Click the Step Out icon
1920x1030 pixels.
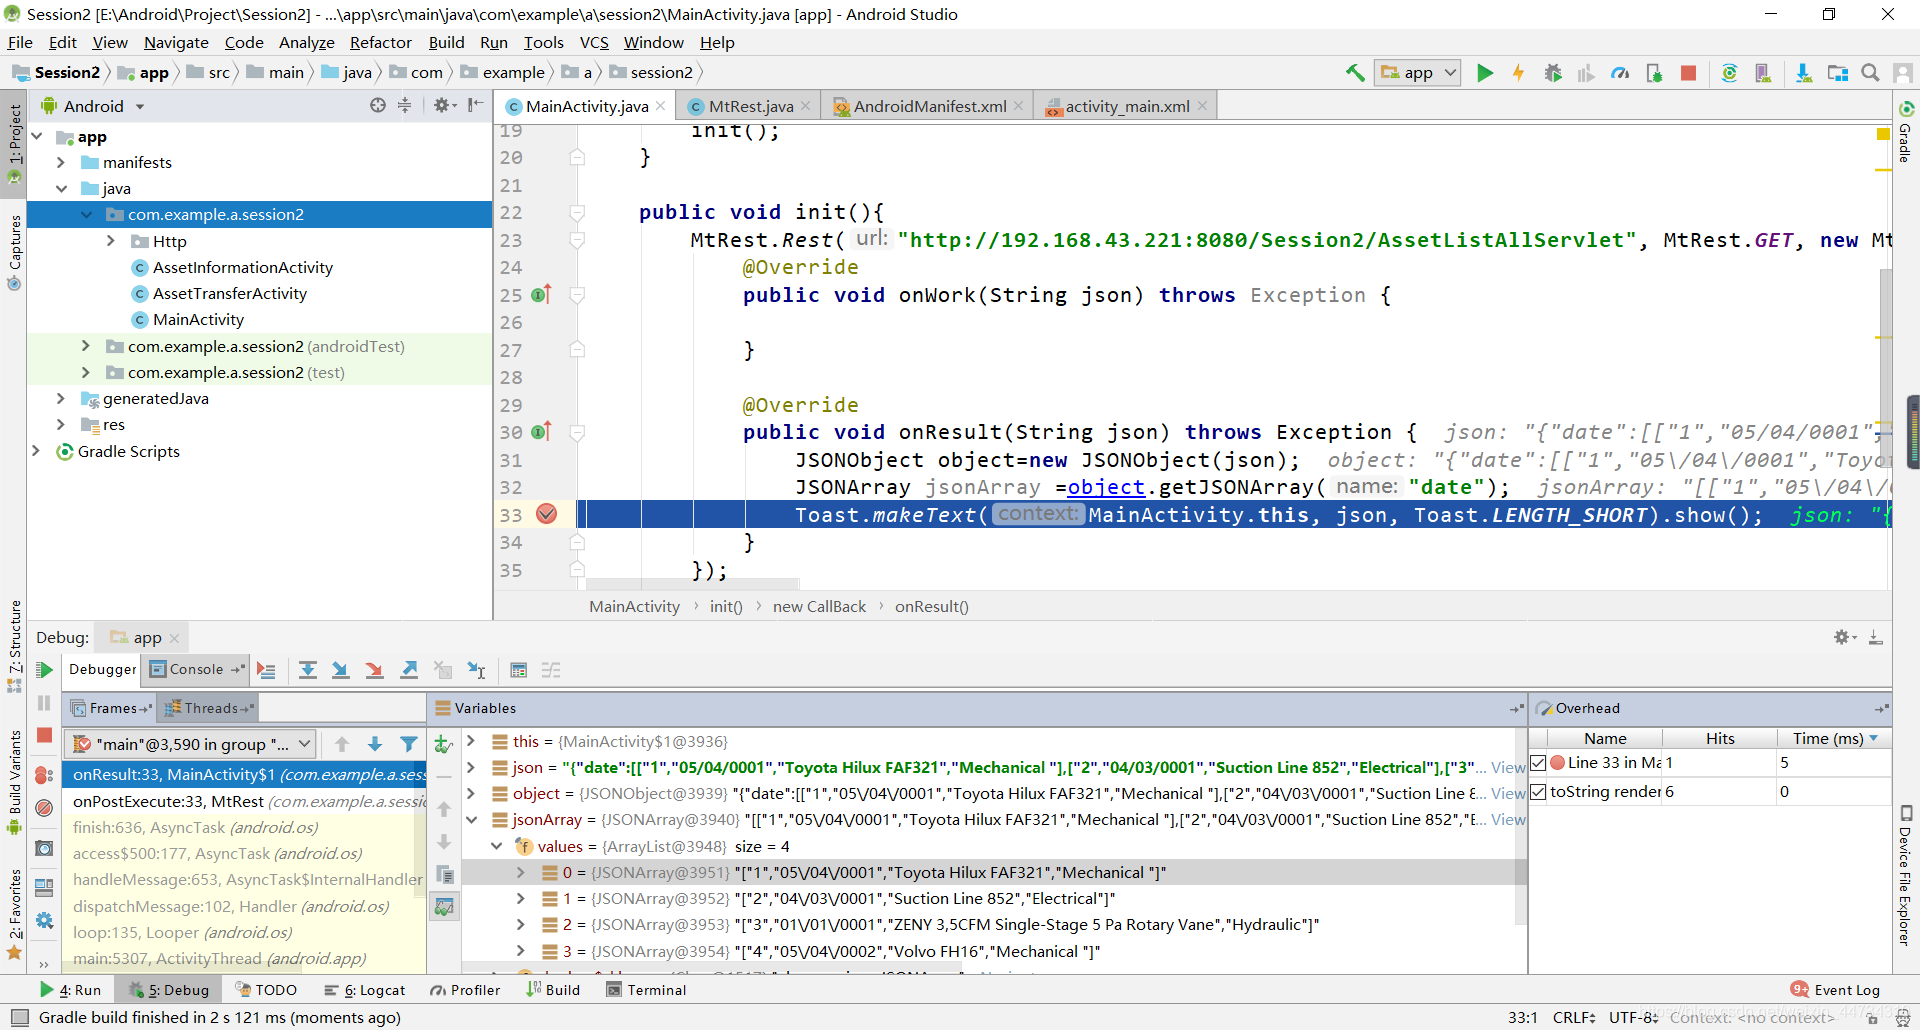tap(409, 670)
